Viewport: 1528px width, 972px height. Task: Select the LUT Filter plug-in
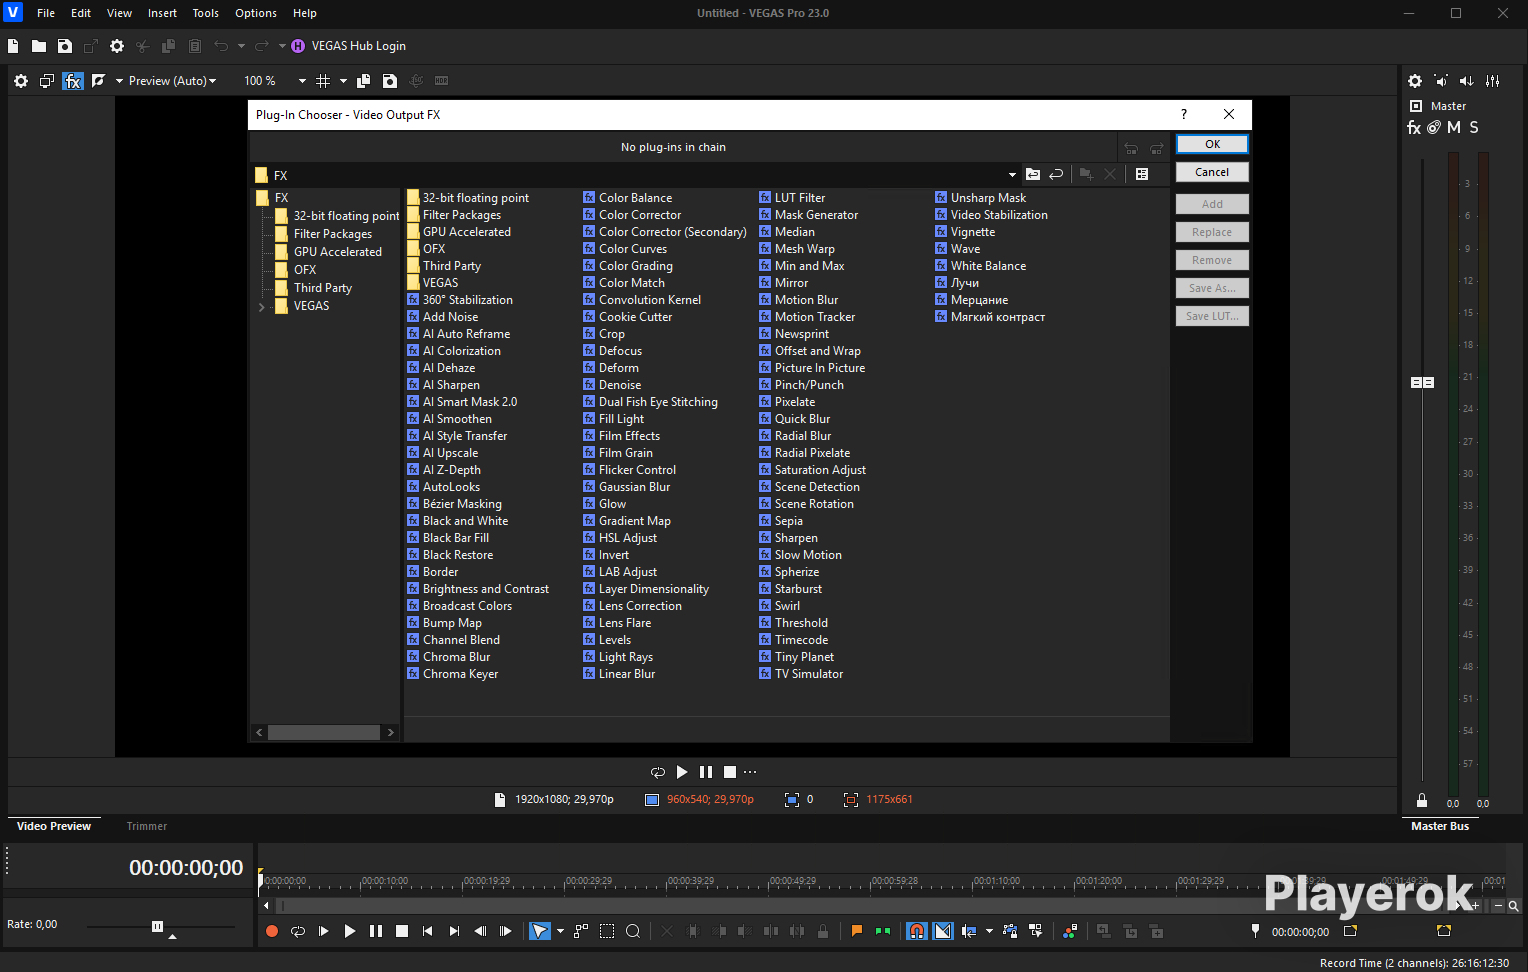(799, 198)
